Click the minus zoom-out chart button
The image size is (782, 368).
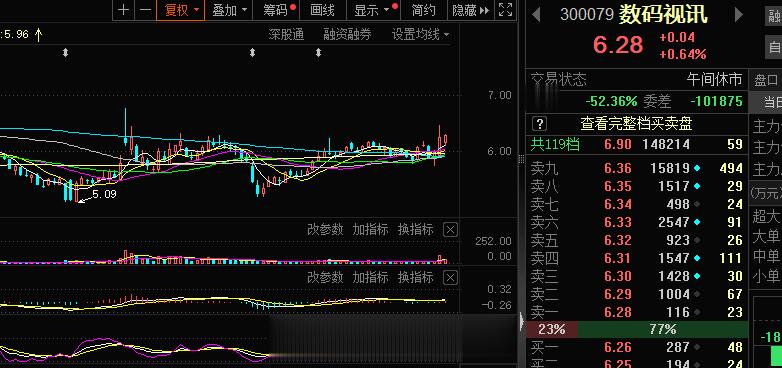click(x=145, y=10)
